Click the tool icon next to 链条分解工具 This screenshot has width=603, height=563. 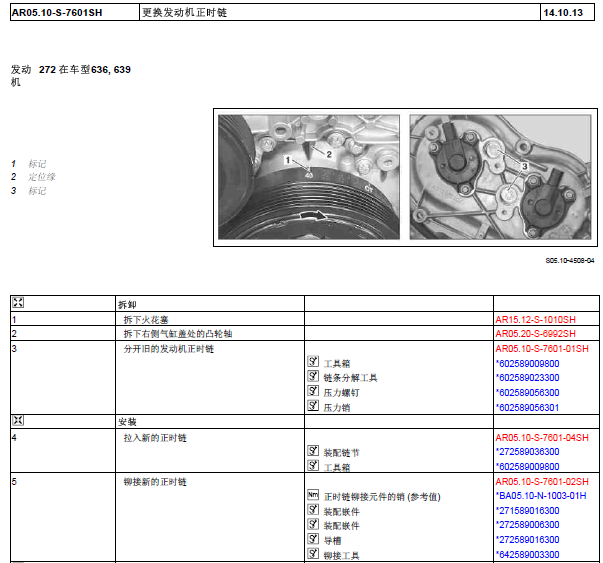313,376
